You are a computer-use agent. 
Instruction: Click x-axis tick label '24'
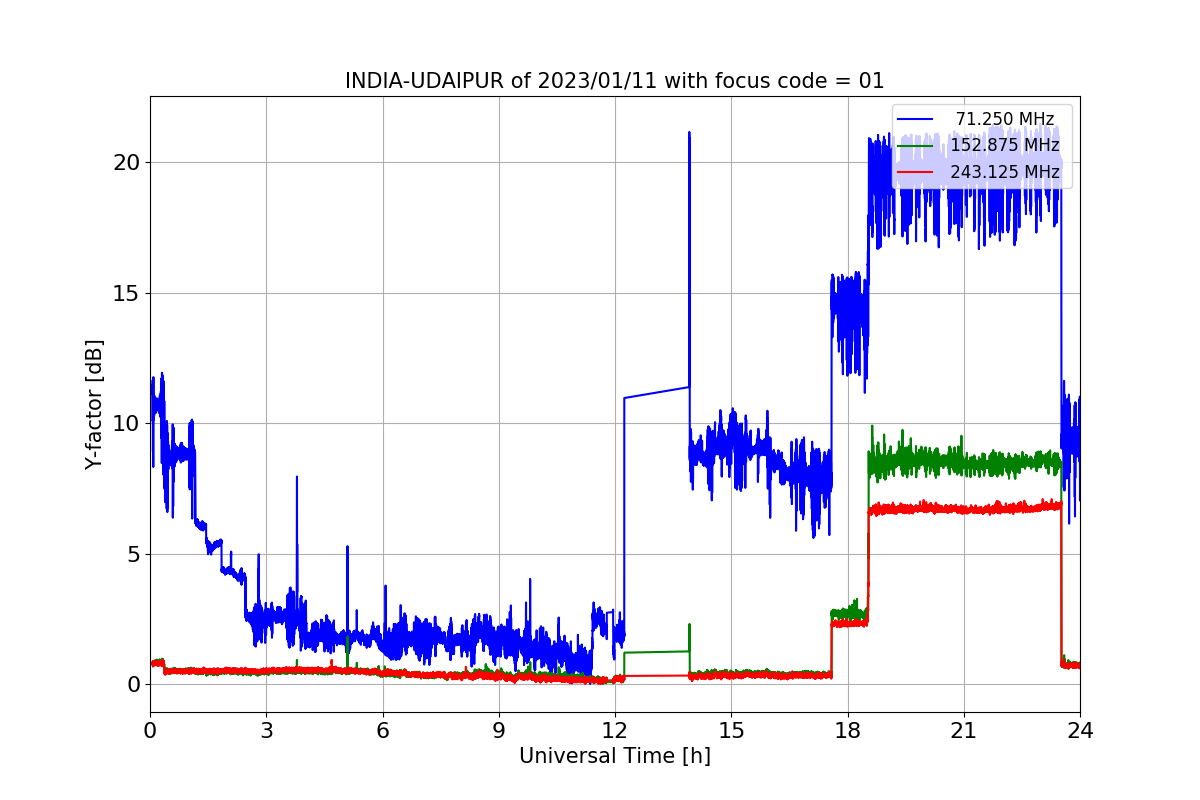[x=1080, y=730]
